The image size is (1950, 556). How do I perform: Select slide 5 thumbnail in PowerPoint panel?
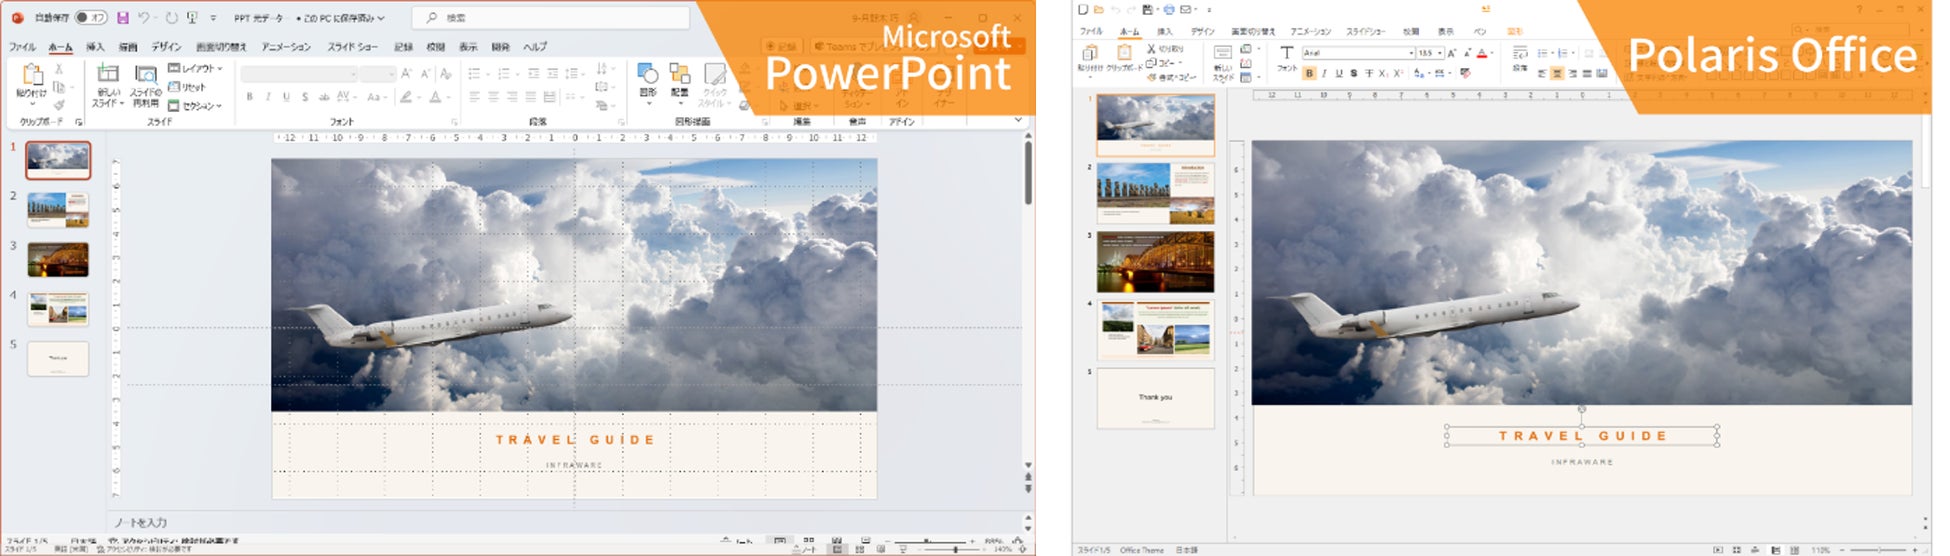(x=58, y=359)
